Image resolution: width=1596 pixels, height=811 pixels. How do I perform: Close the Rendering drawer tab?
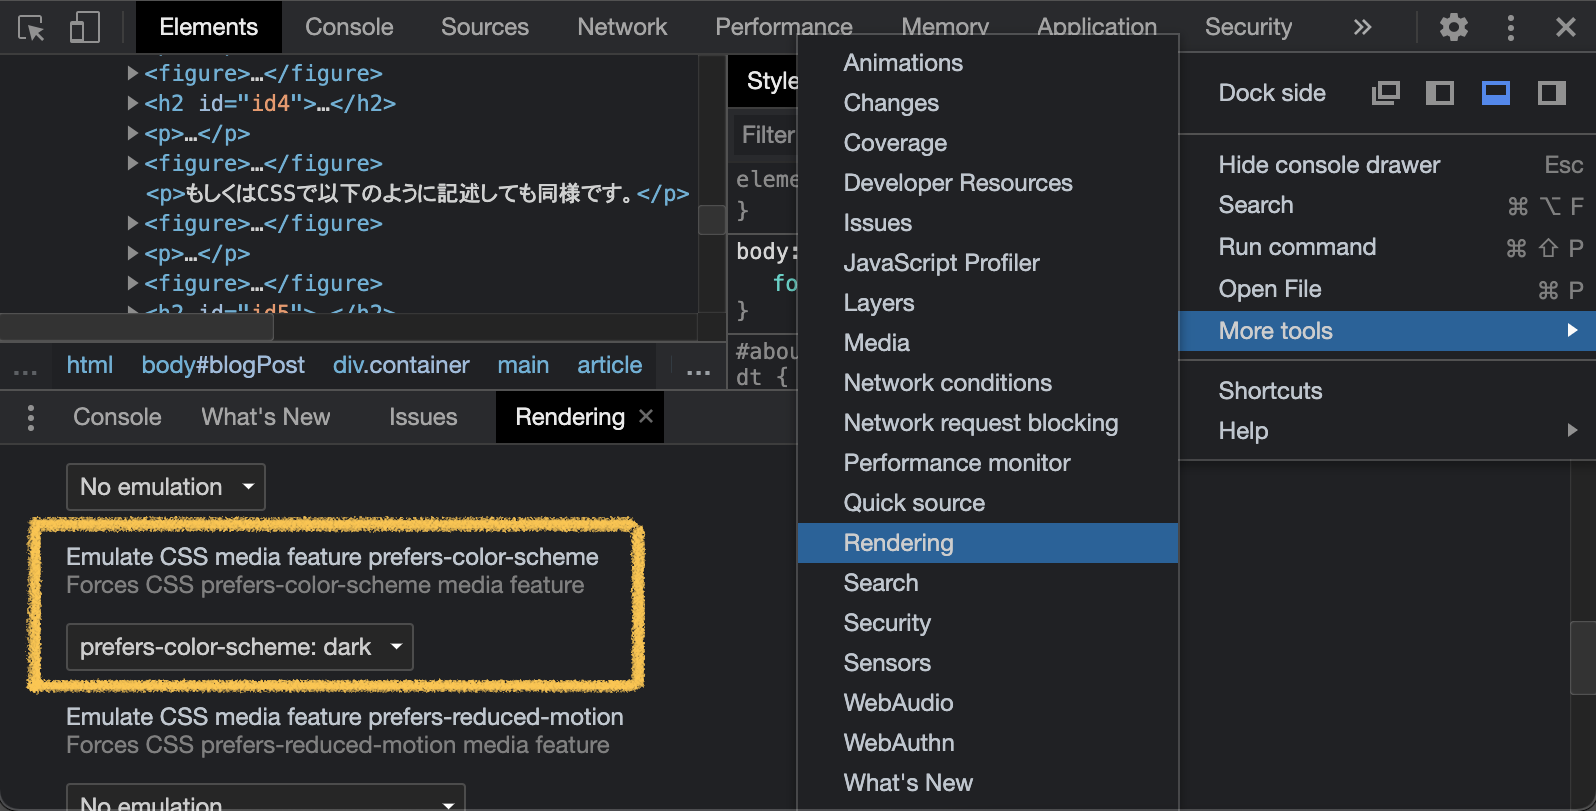pyautogui.click(x=646, y=416)
